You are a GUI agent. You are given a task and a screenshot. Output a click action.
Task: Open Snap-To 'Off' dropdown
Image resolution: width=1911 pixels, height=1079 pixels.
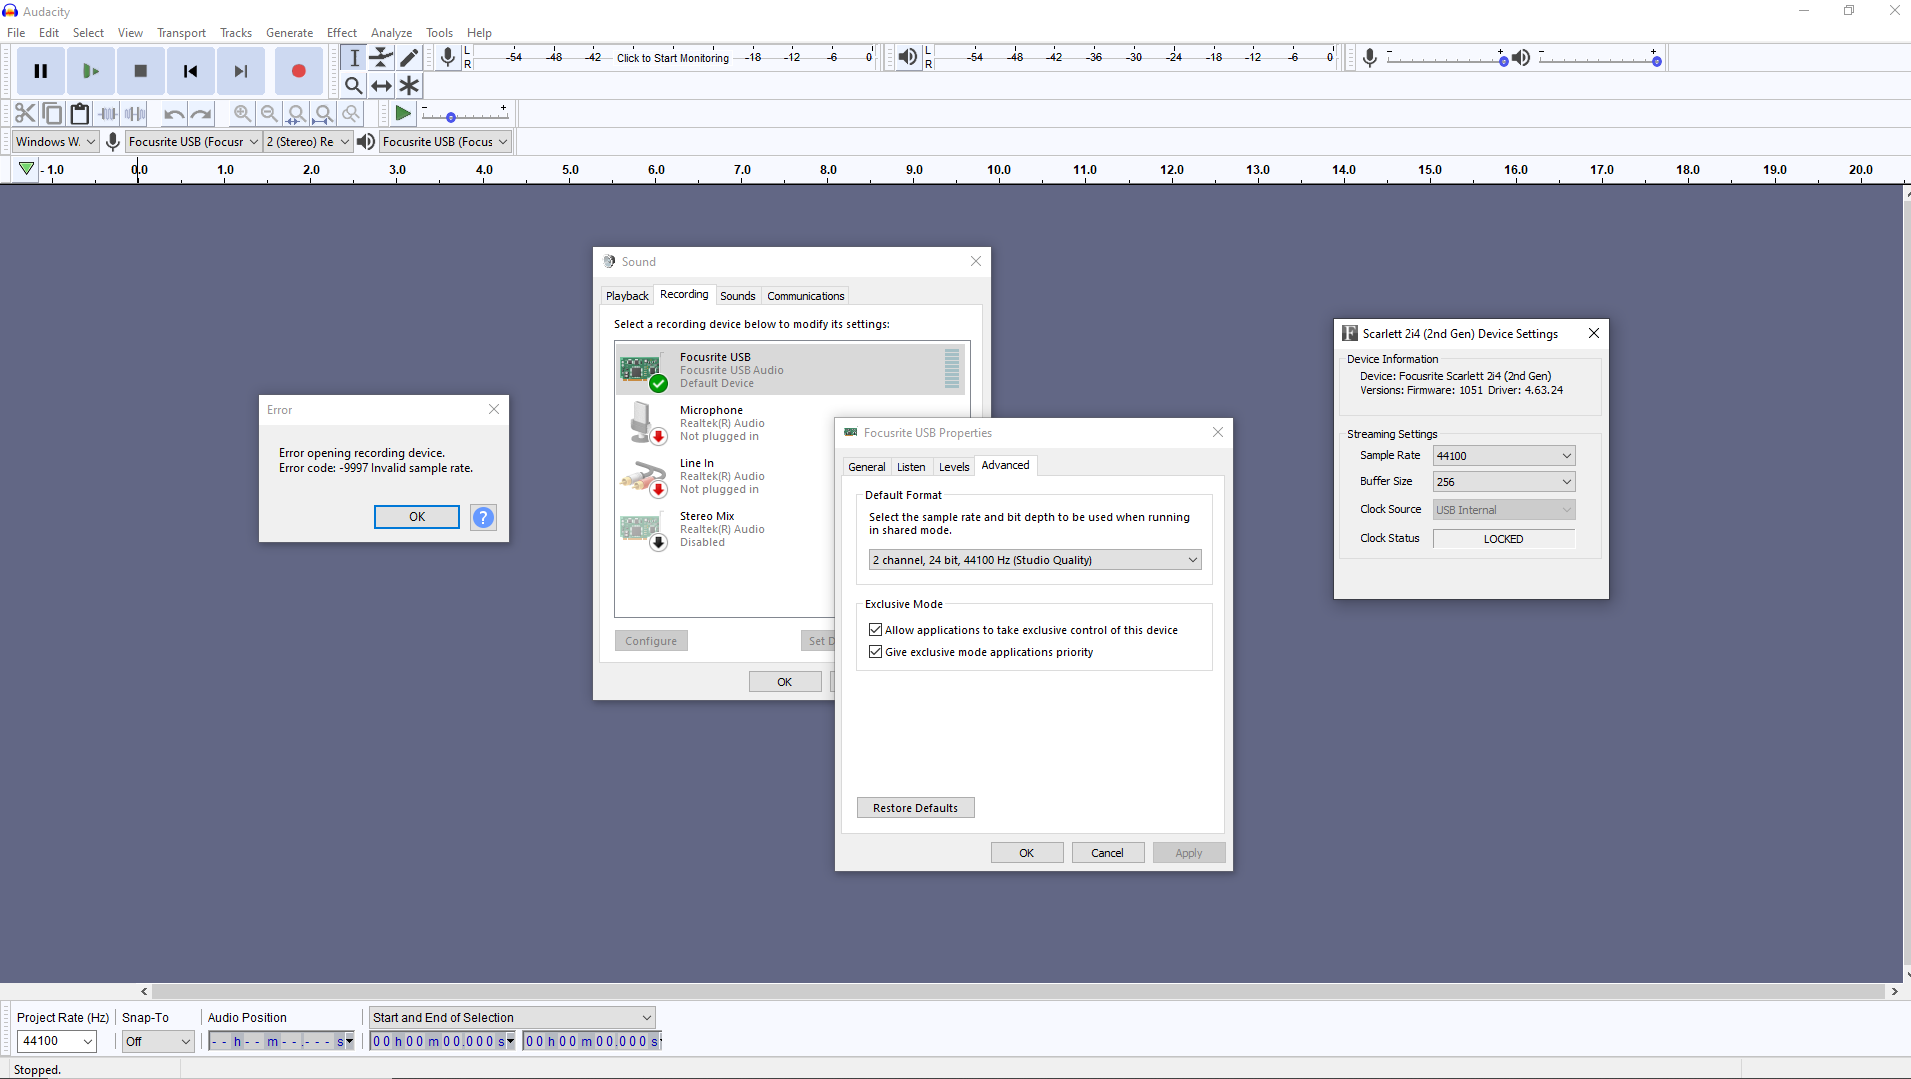[158, 1041]
